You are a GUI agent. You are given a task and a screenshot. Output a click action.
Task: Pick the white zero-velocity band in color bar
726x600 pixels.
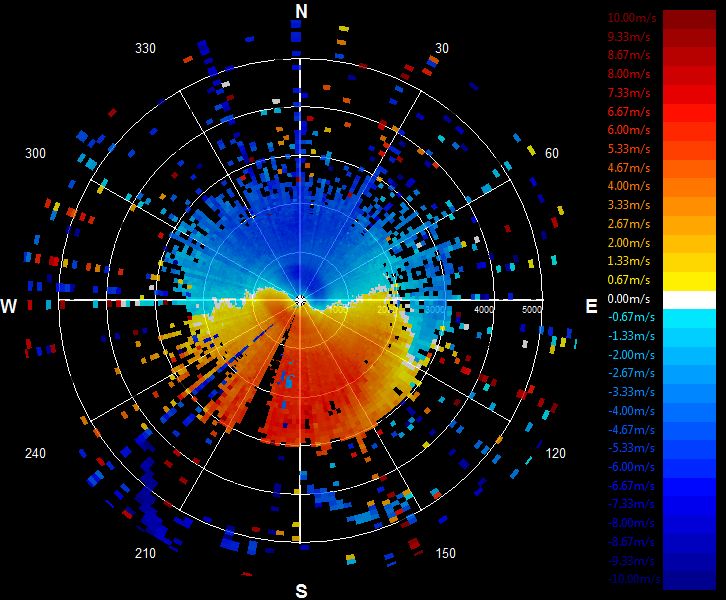point(689,300)
